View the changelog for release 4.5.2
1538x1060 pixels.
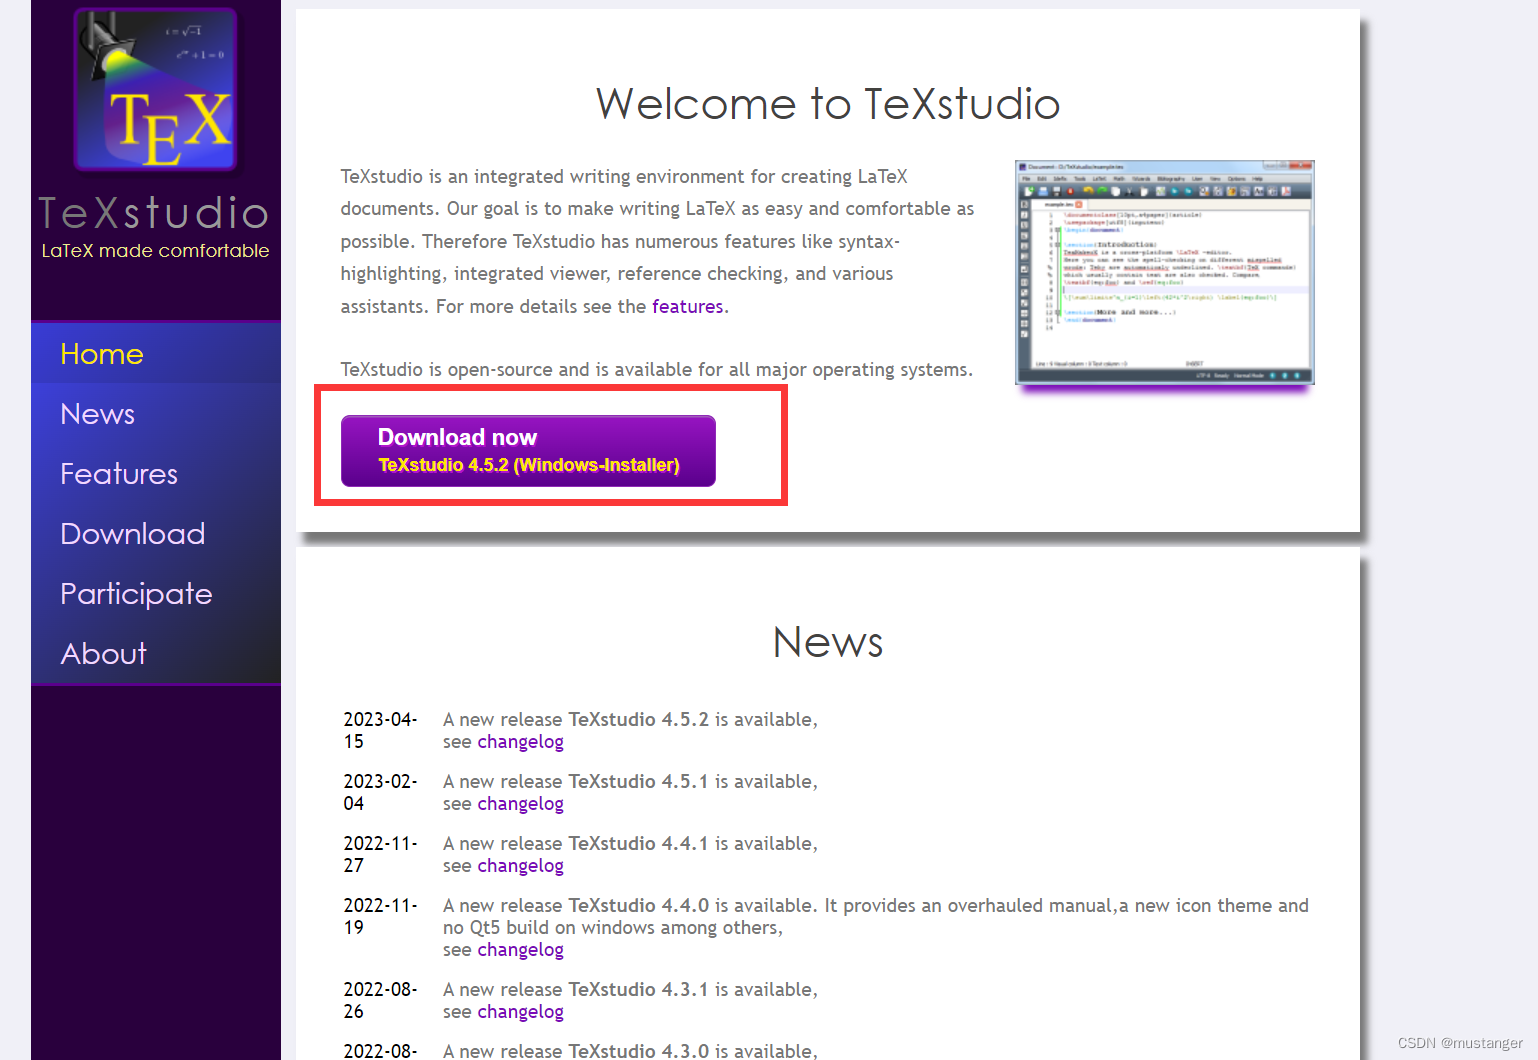[520, 741]
